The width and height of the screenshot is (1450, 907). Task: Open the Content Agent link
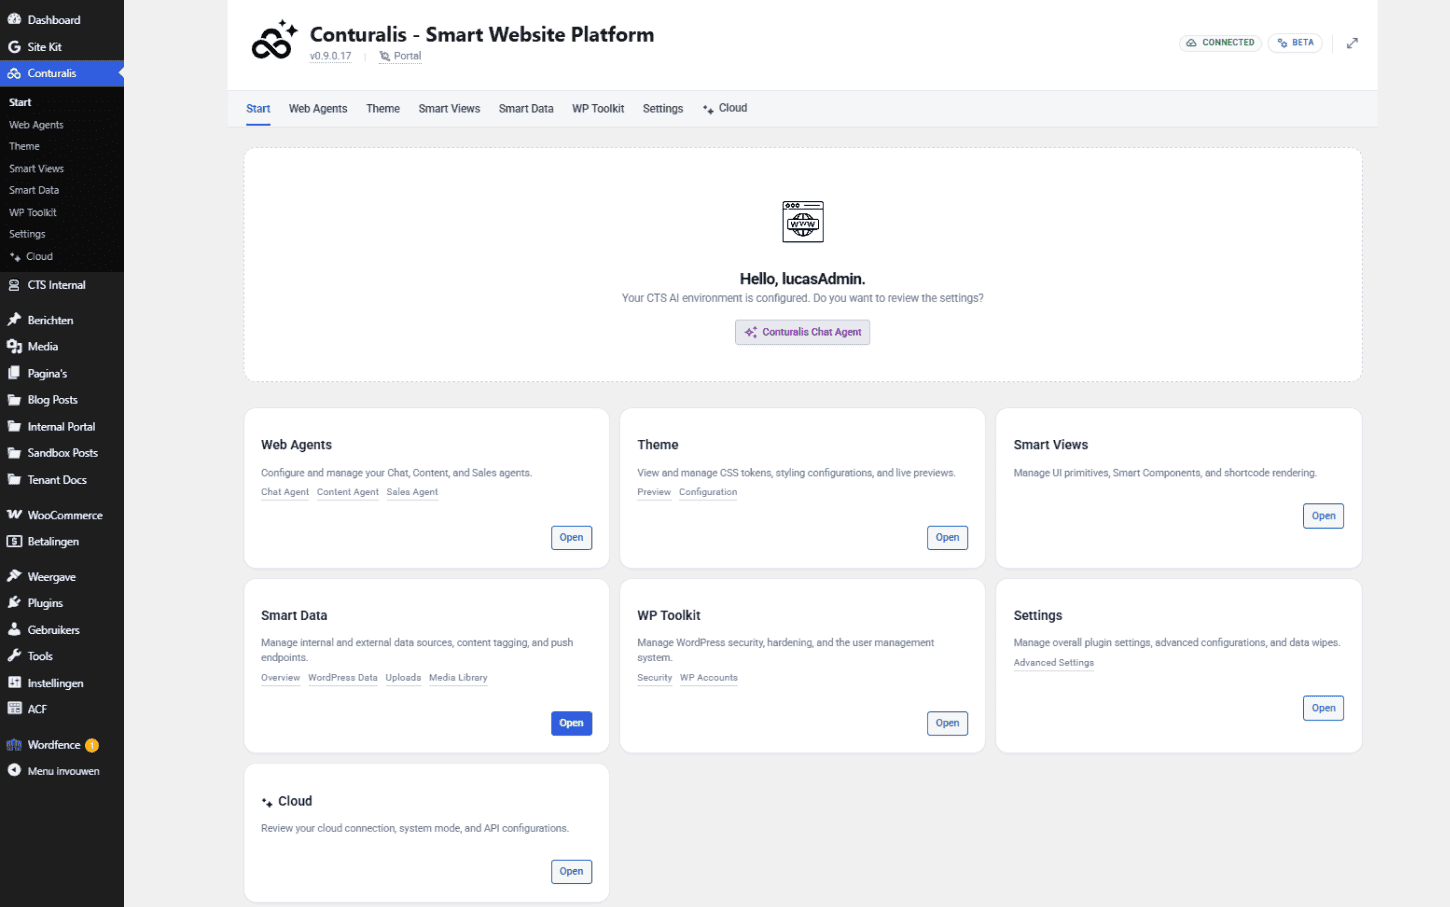coord(348,492)
